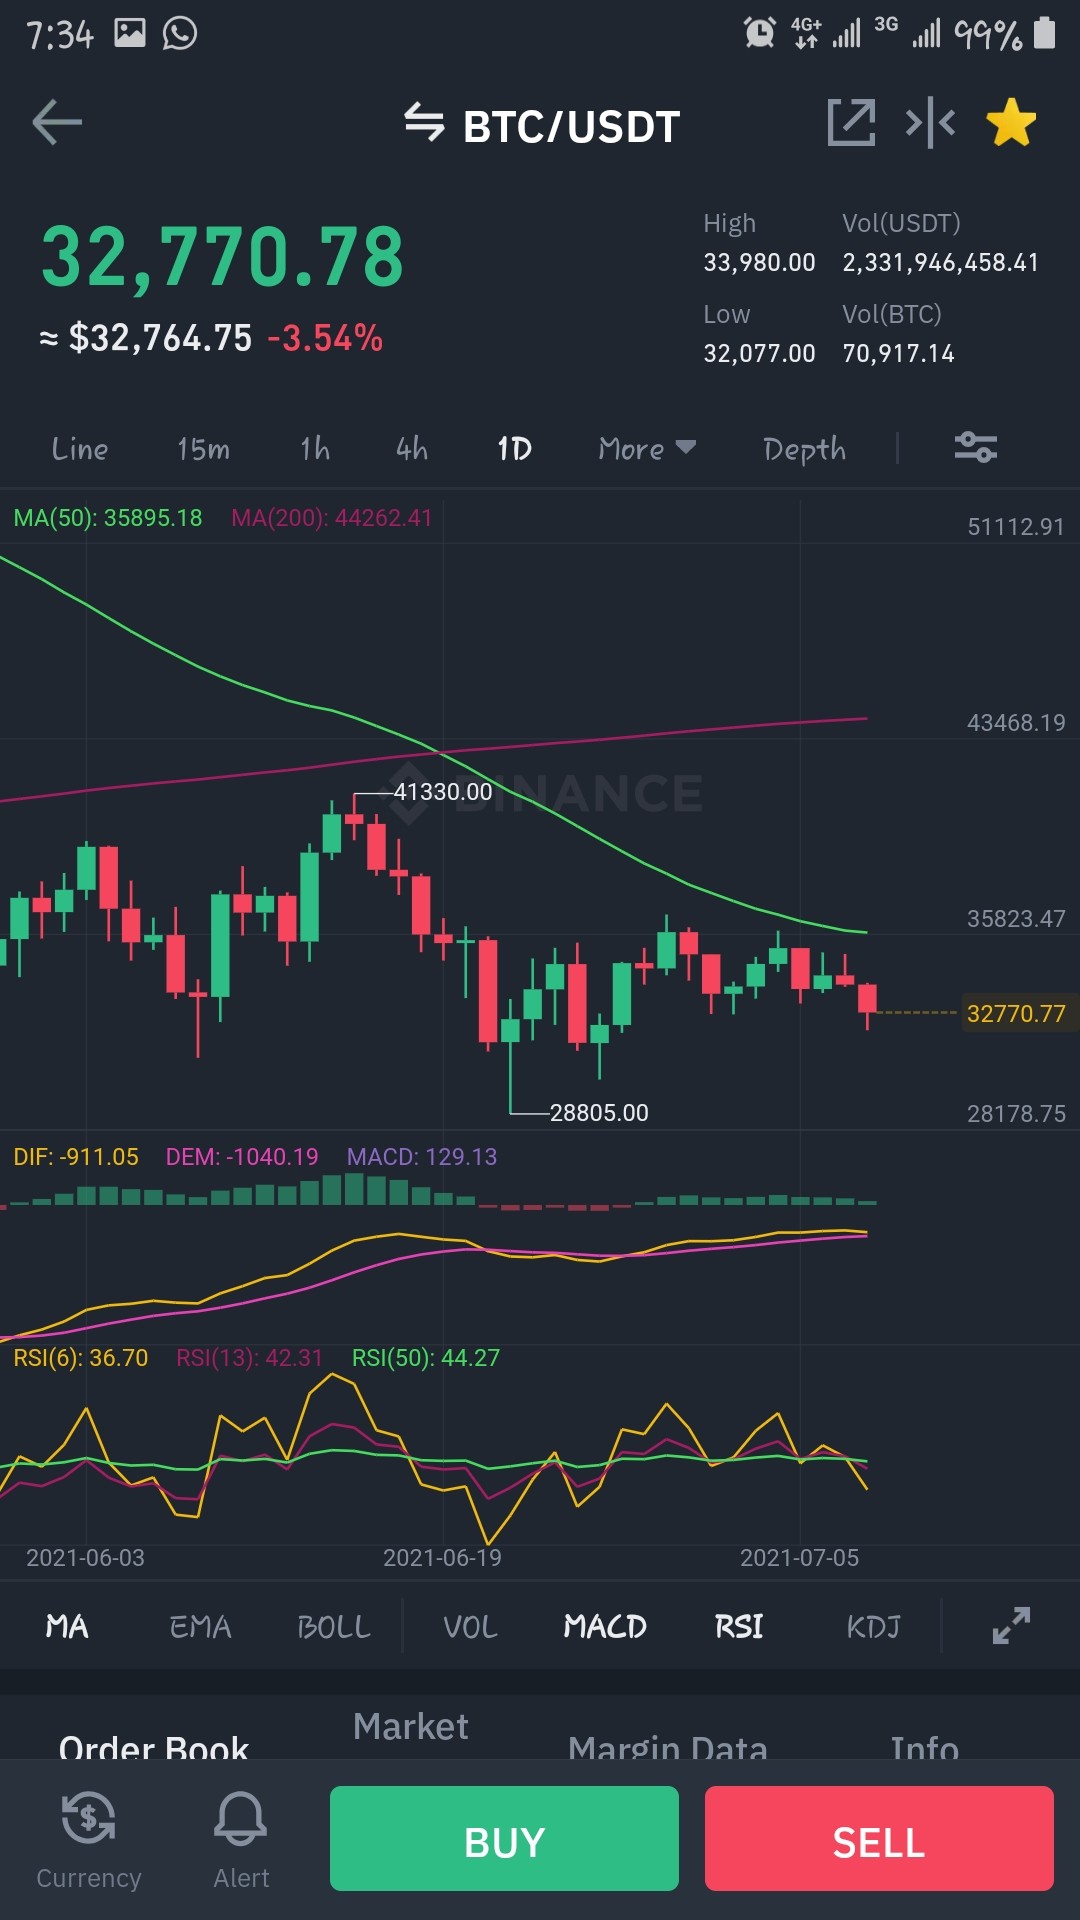Viewport: 1080px width, 1920px height.
Task: Open the share chart icon
Action: pos(851,123)
